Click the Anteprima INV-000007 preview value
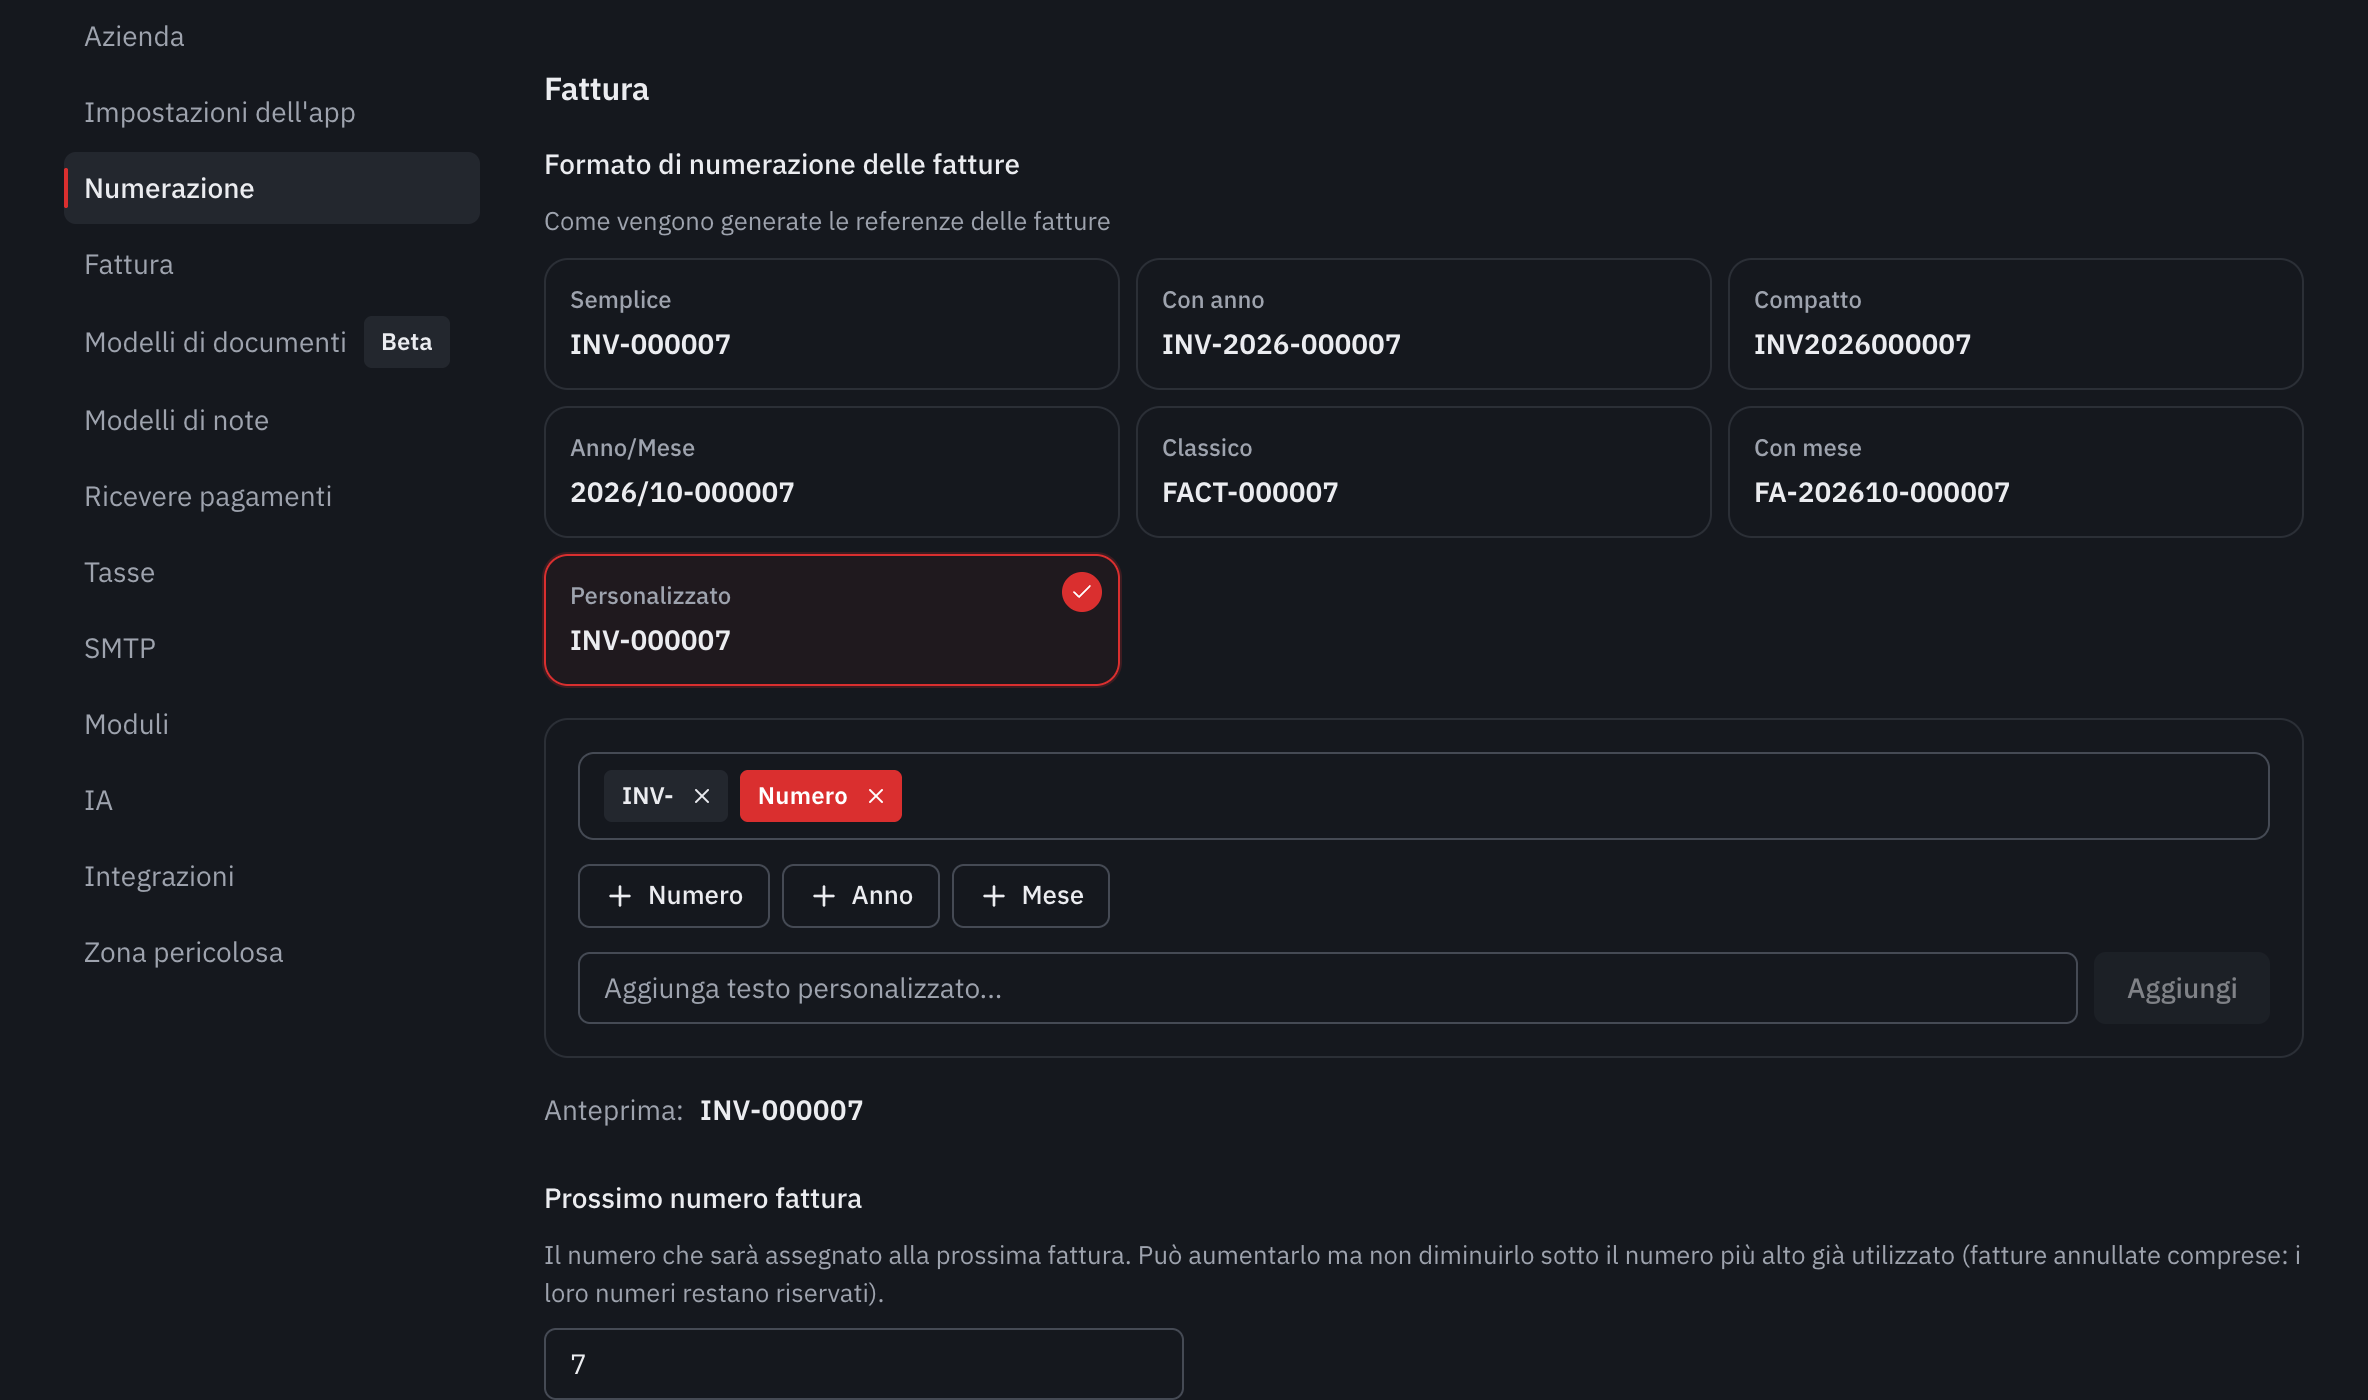 (x=781, y=1110)
